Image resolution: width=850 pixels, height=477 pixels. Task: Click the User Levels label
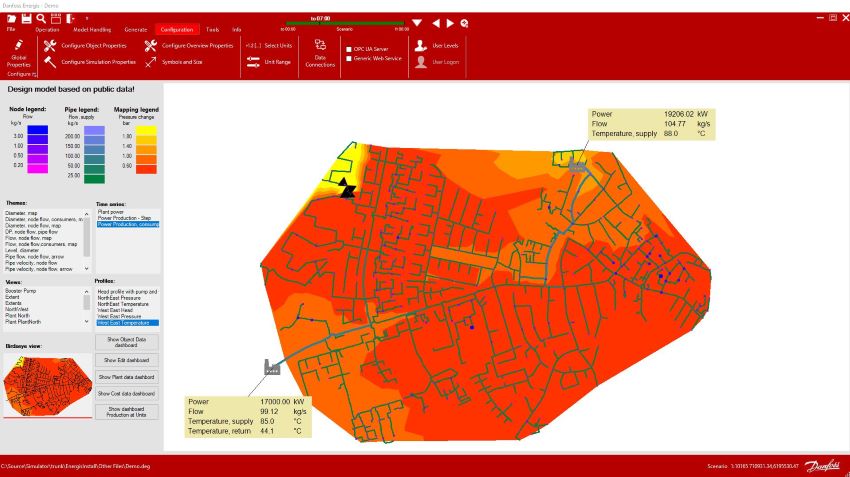coord(445,46)
